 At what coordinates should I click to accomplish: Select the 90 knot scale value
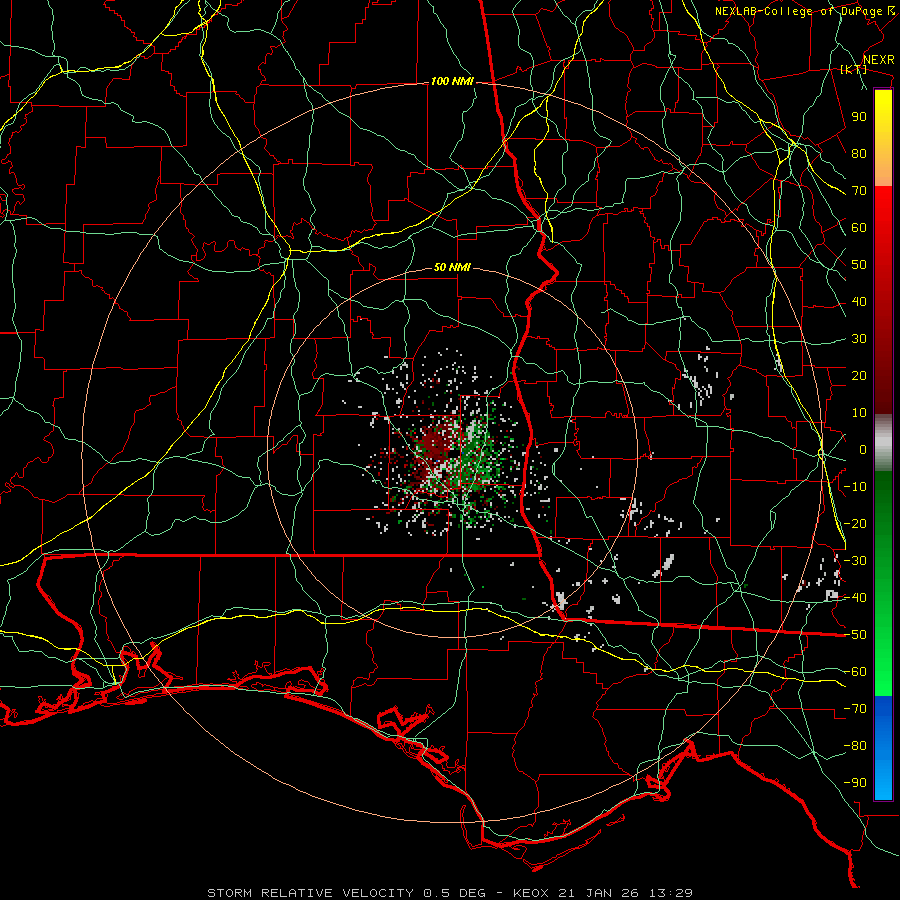tap(859, 117)
